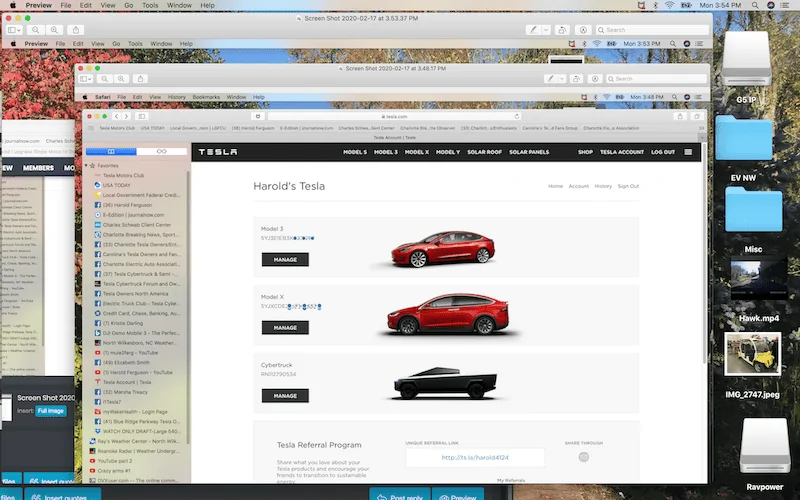The width and height of the screenshot is (800, 500).
Task: Open Tesla hamburger menu icon
Action: pos(688,152)
